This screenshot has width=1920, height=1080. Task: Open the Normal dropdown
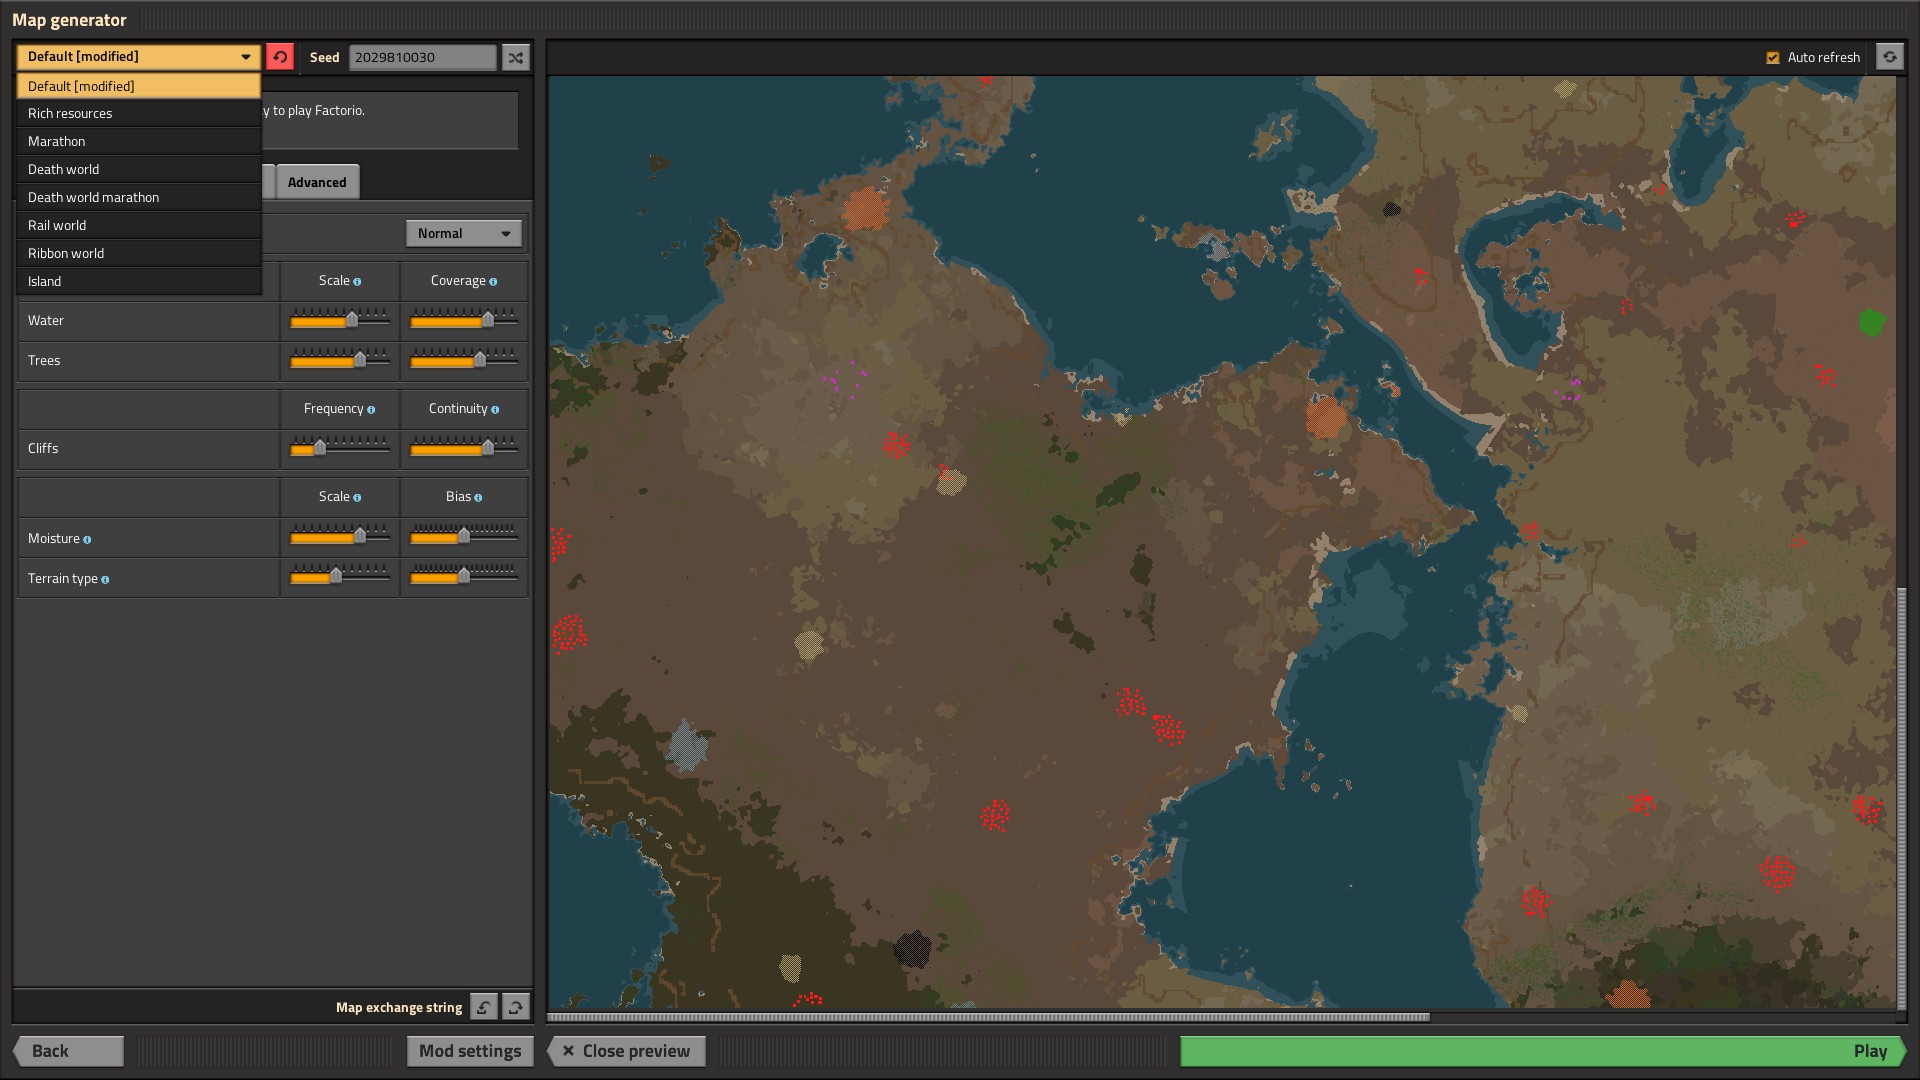(x=464, y=233)
